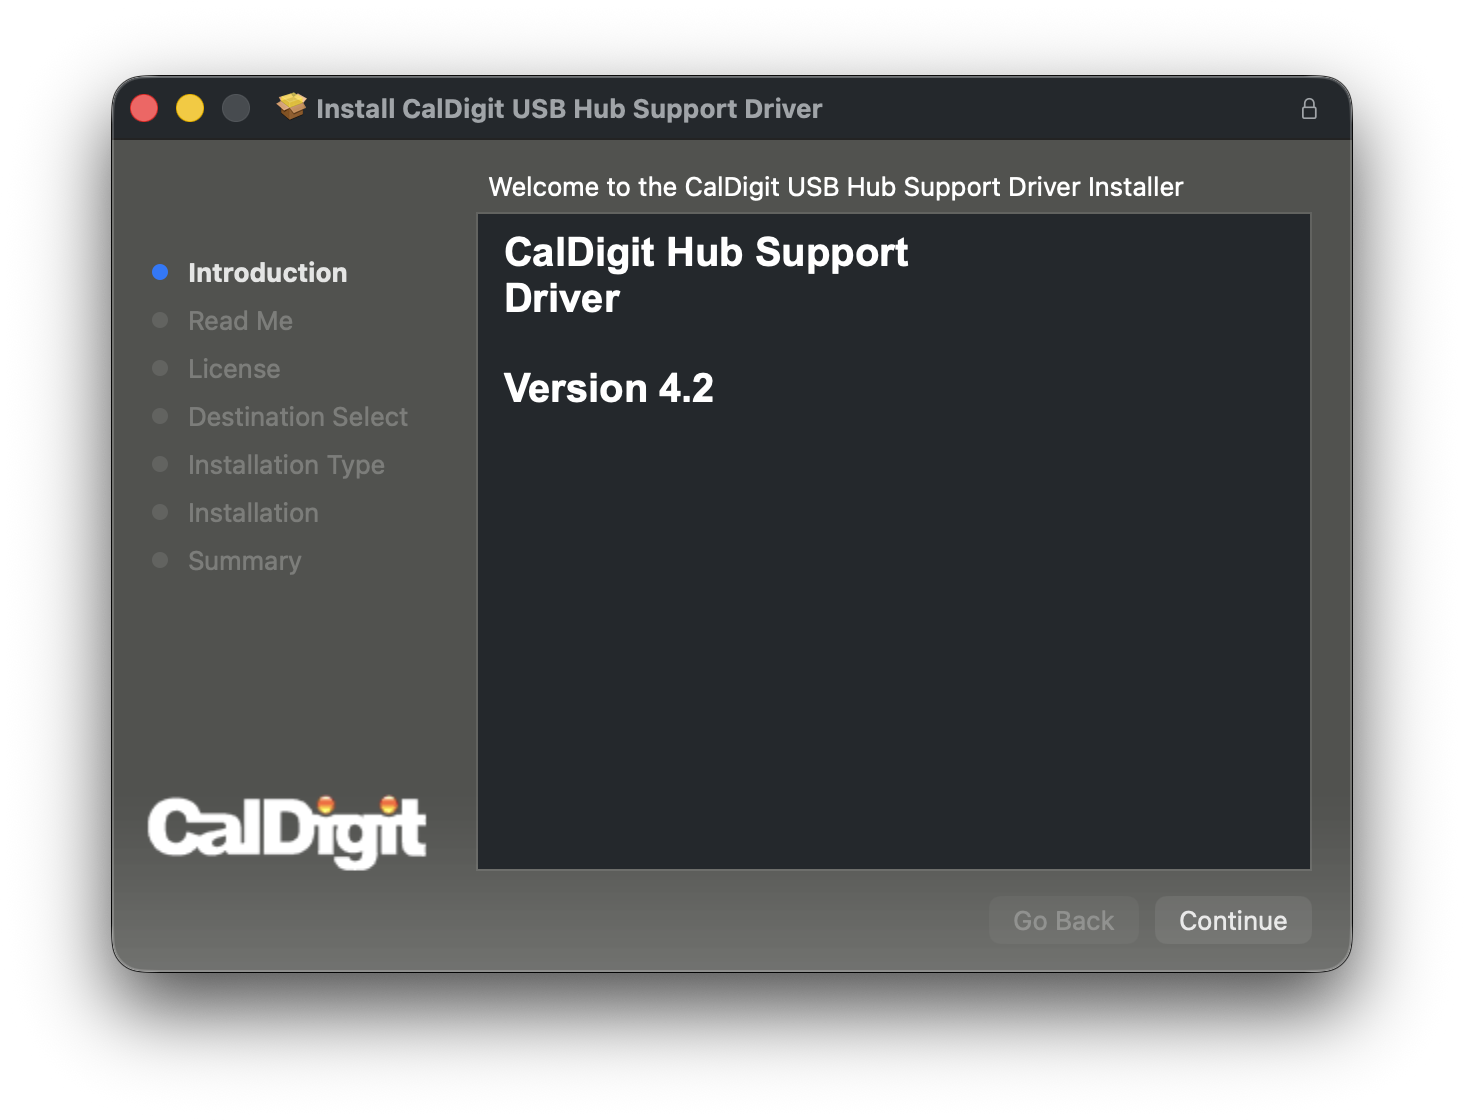Viewport: 1464px width, 1120px height.
Task: Select the License step in the sidebar
Action: (x=234, y=369)
